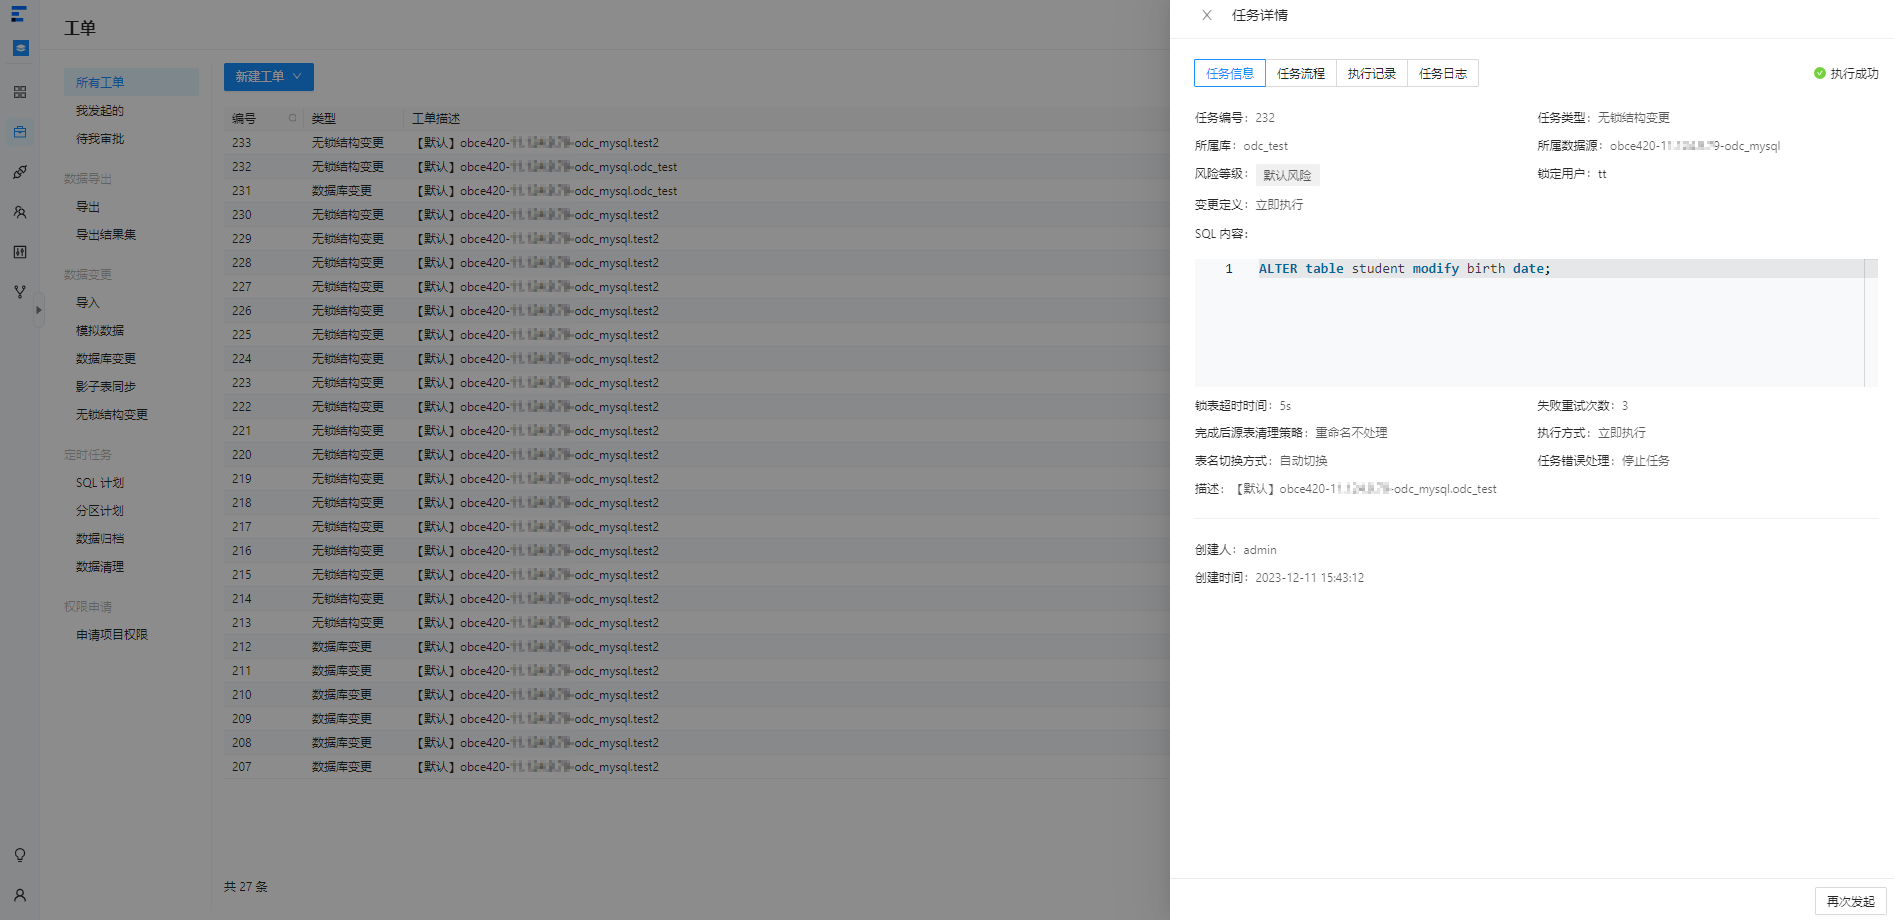Select the work order briefcase icon

(x=20, y=132)
